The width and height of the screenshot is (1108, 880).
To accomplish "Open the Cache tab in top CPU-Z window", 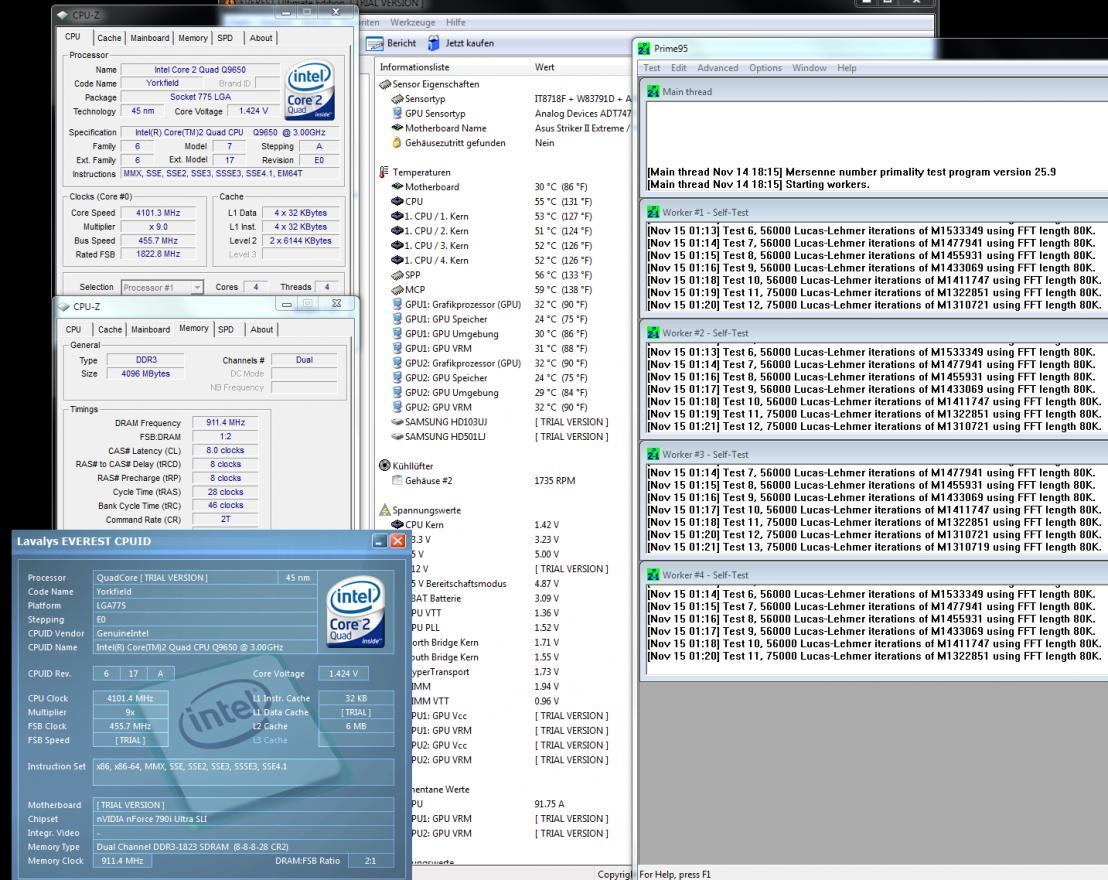I will tap(109, 38).
